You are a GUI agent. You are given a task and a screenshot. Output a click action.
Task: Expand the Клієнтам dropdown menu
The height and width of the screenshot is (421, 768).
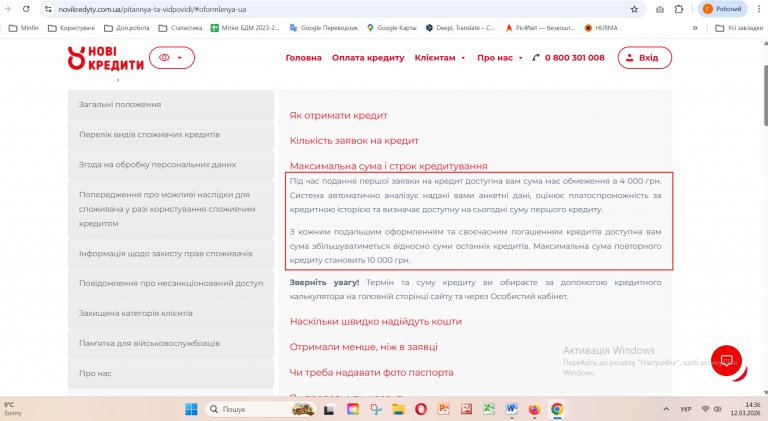point(440,58)
